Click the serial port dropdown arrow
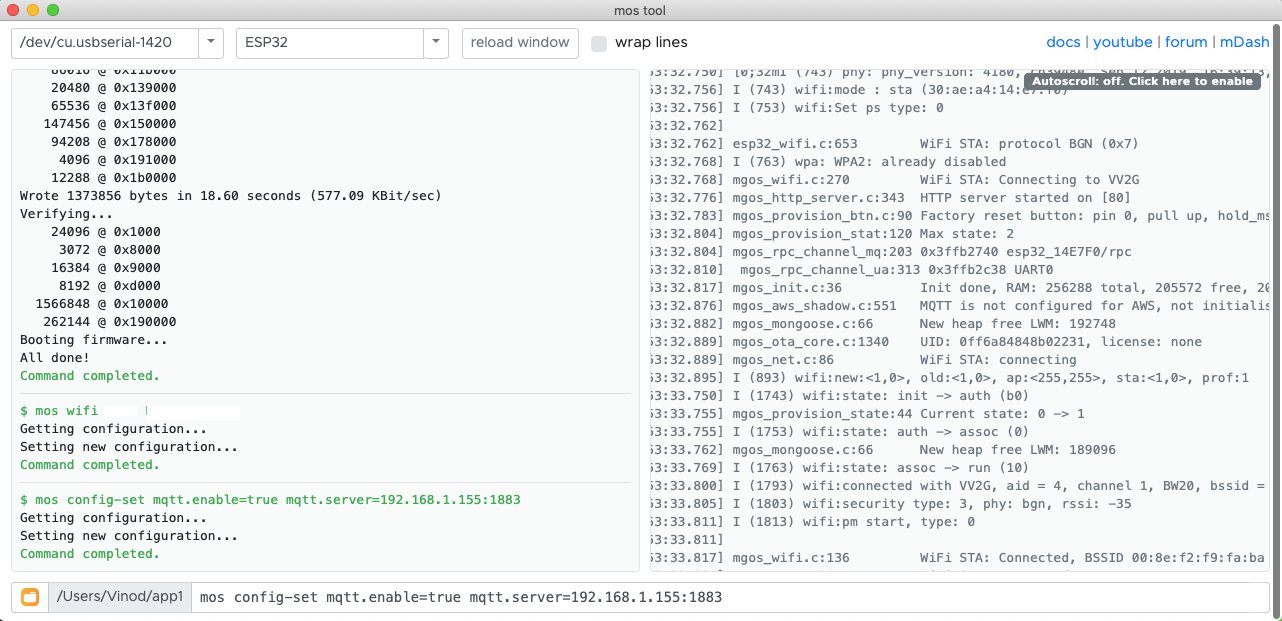Screen dimensions: 1282x621 coord(210,43)
